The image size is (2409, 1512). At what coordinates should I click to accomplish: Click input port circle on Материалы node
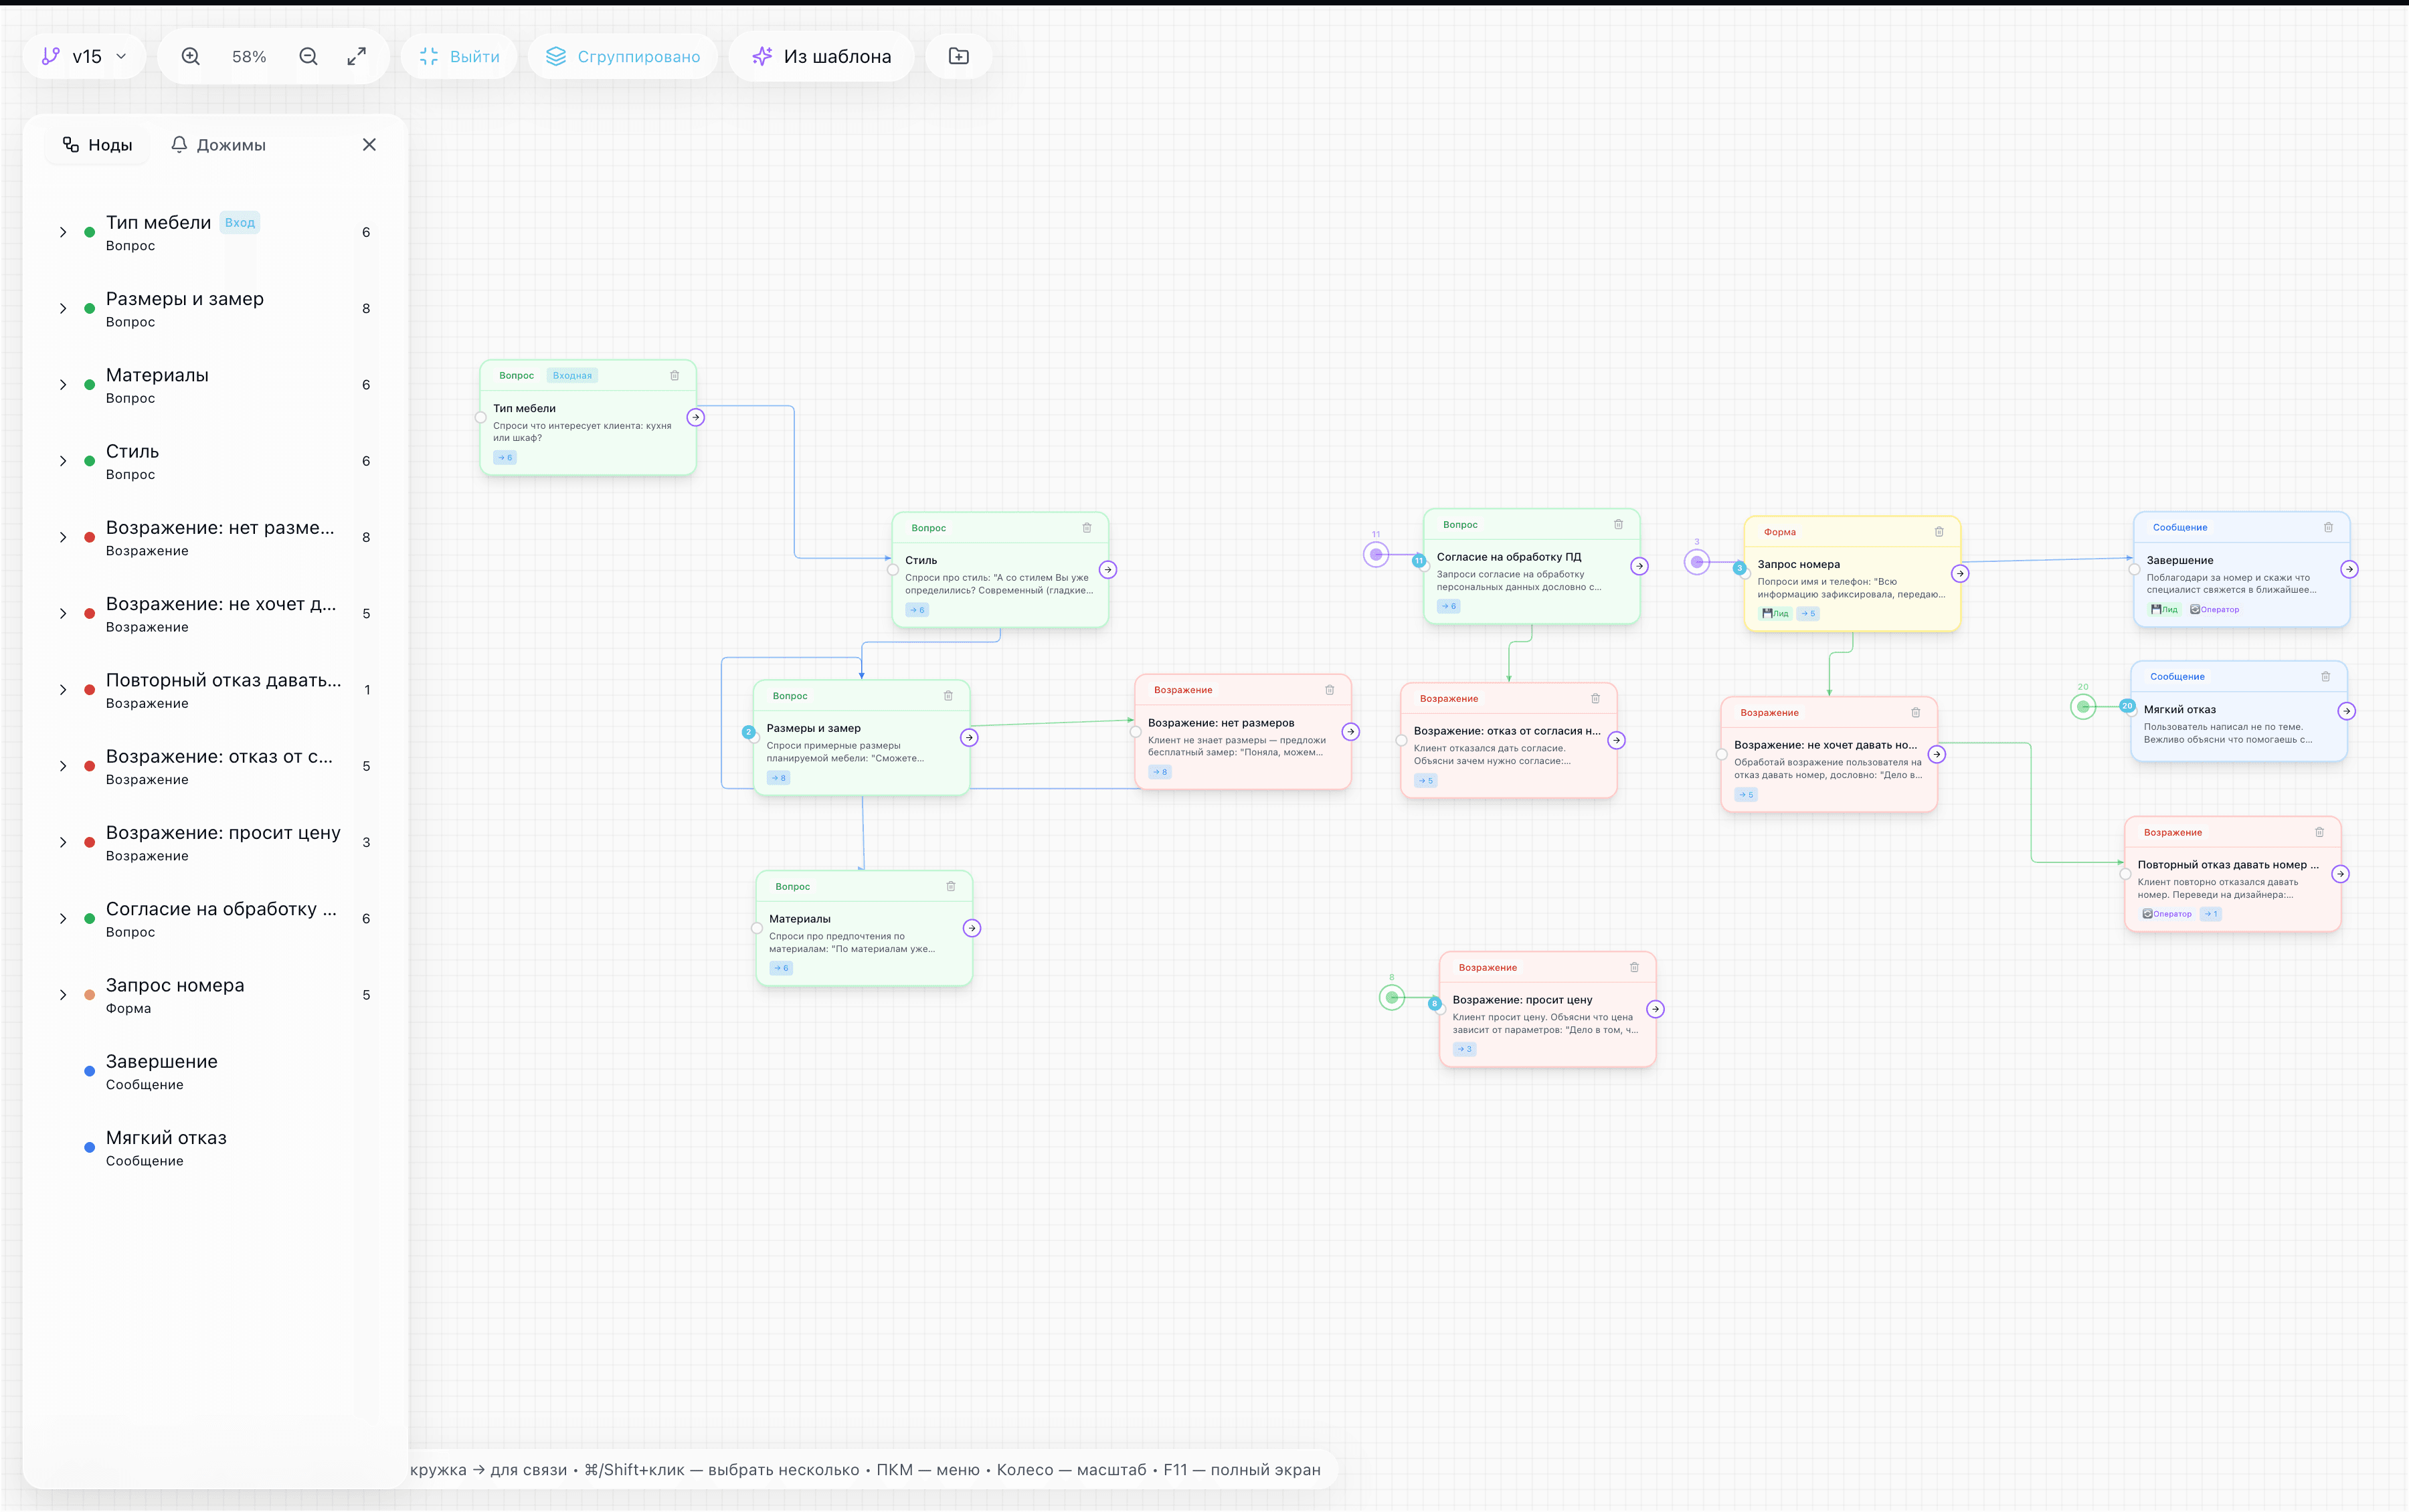pos(756,928)
